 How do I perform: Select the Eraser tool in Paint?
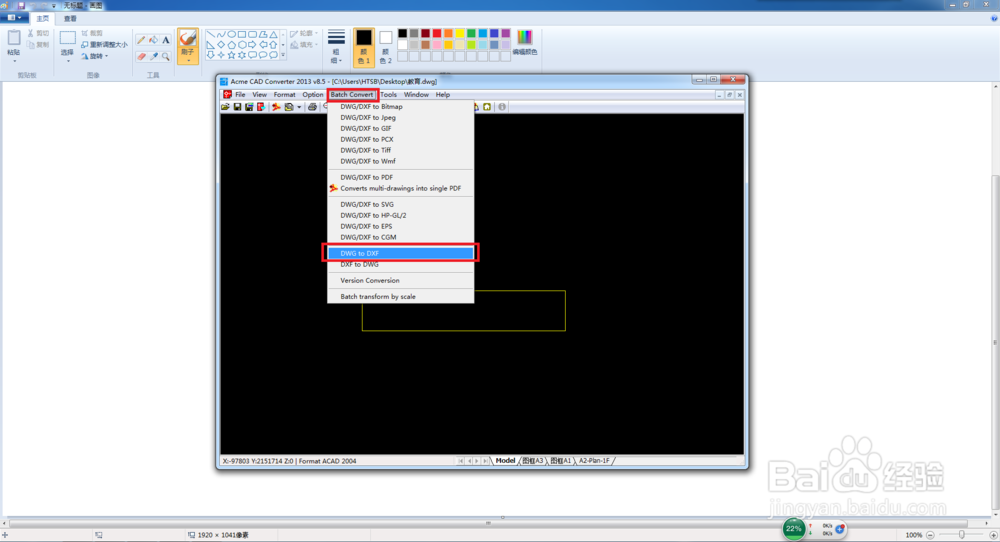[x=141, y=56]
